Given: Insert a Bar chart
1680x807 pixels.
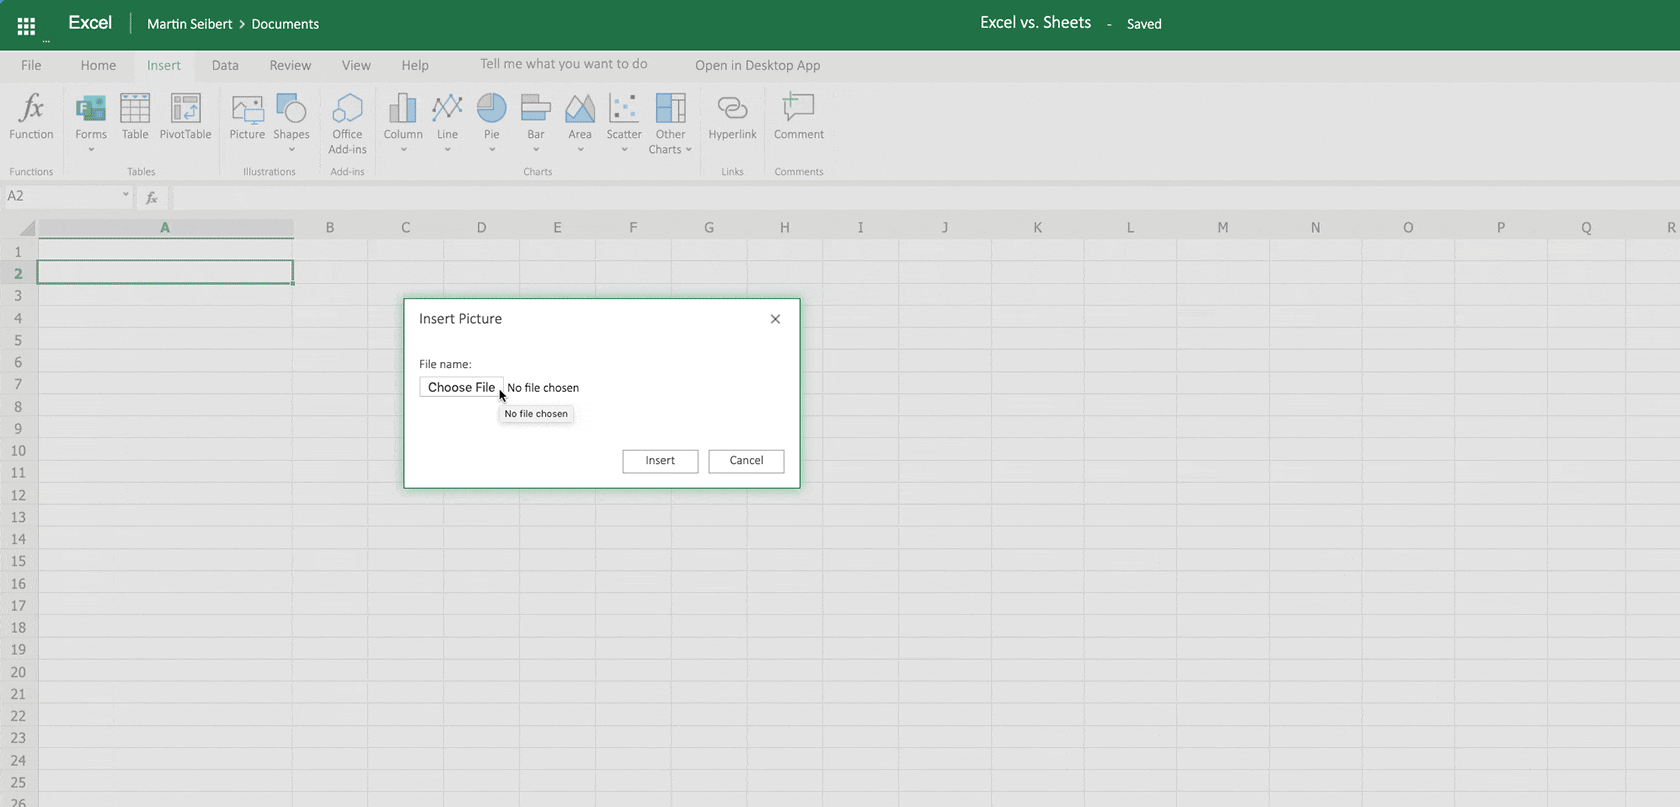Looking at the screenshot, I should tap(536, 108).
